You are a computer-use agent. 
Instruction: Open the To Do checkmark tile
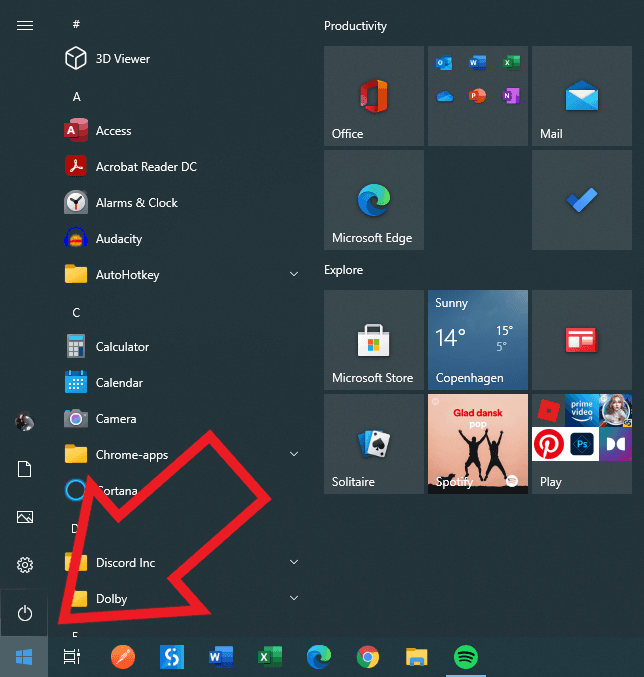[x=582, y=200]
